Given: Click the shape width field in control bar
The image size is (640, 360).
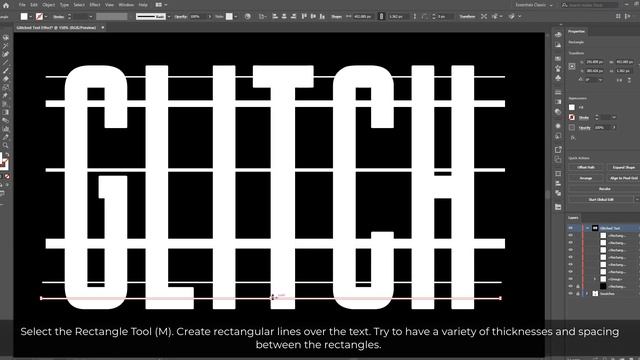Looking at the screenshot, I should [363, 17].
